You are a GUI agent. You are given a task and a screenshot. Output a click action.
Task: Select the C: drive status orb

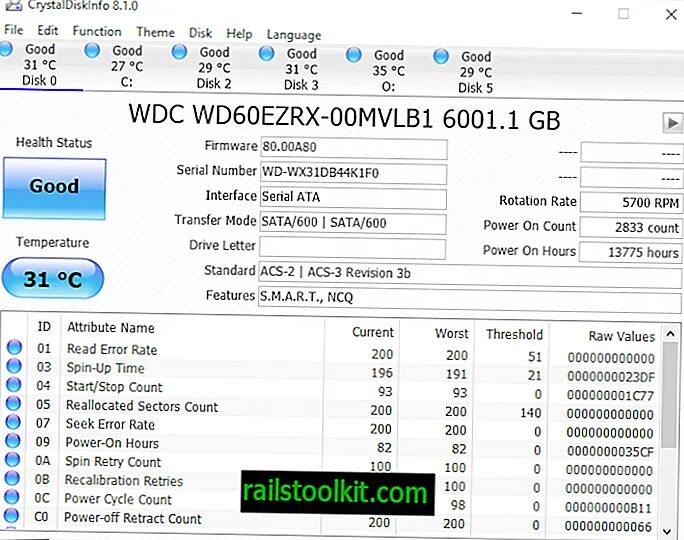[x=92, y=50]
